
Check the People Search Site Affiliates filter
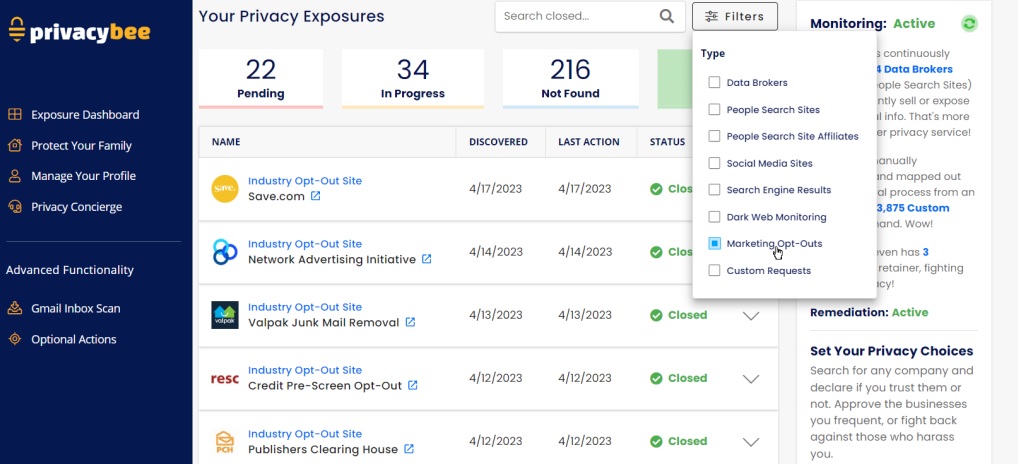point(714,136)
